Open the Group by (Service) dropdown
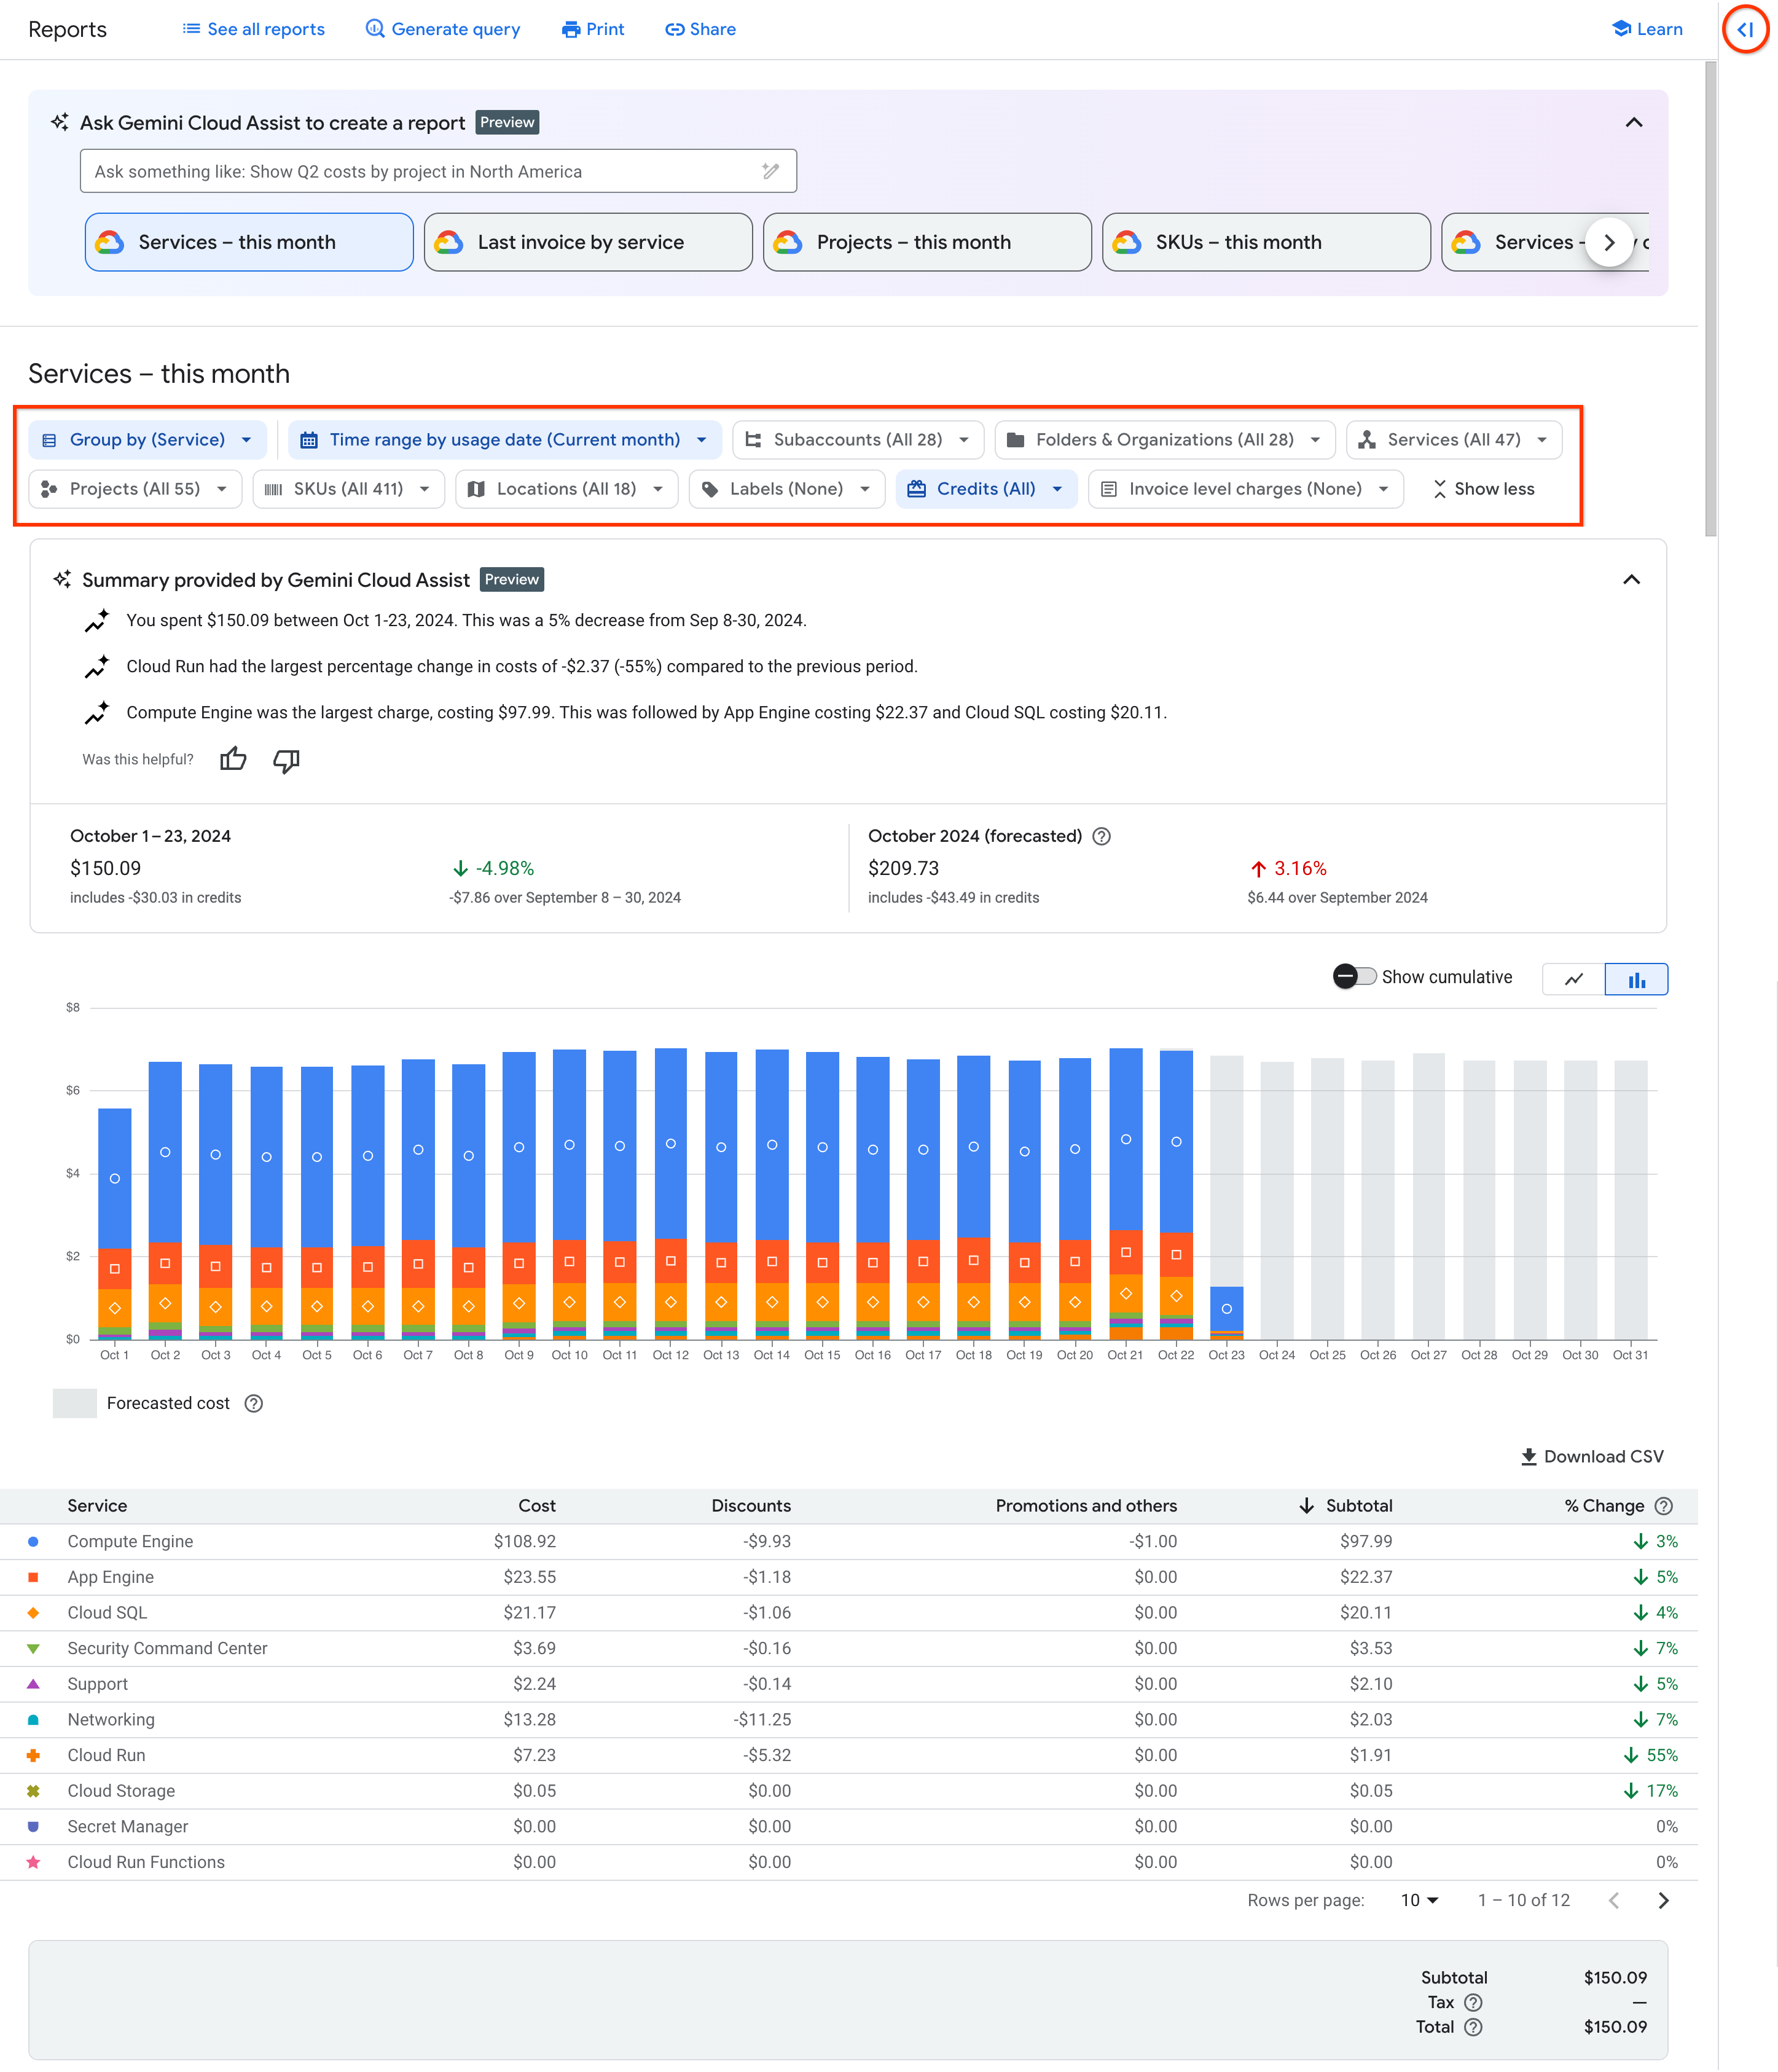 (147, 439)
